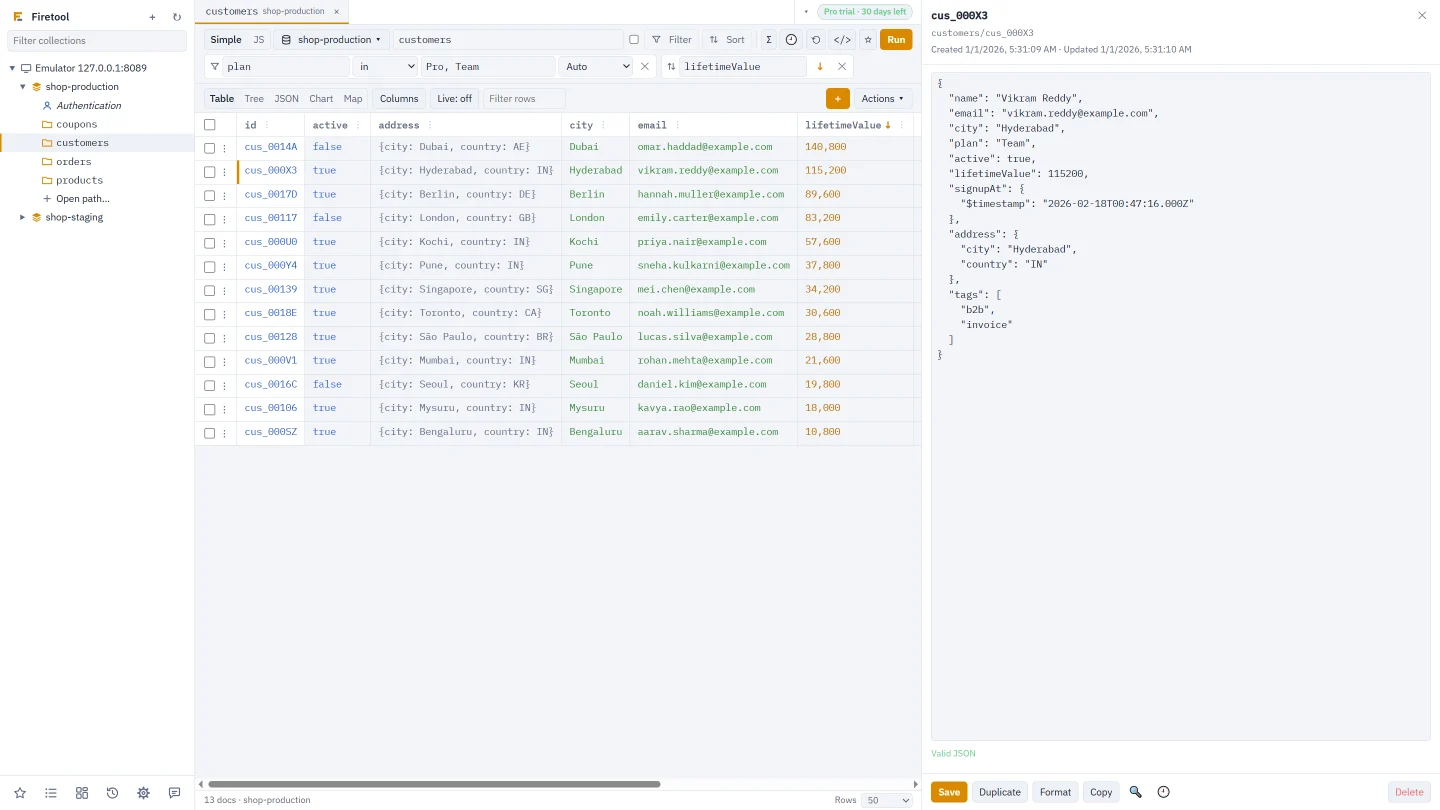Open the Rows per page dropdown showing 50
This screenshot has height=810, width=1440.
888,800
